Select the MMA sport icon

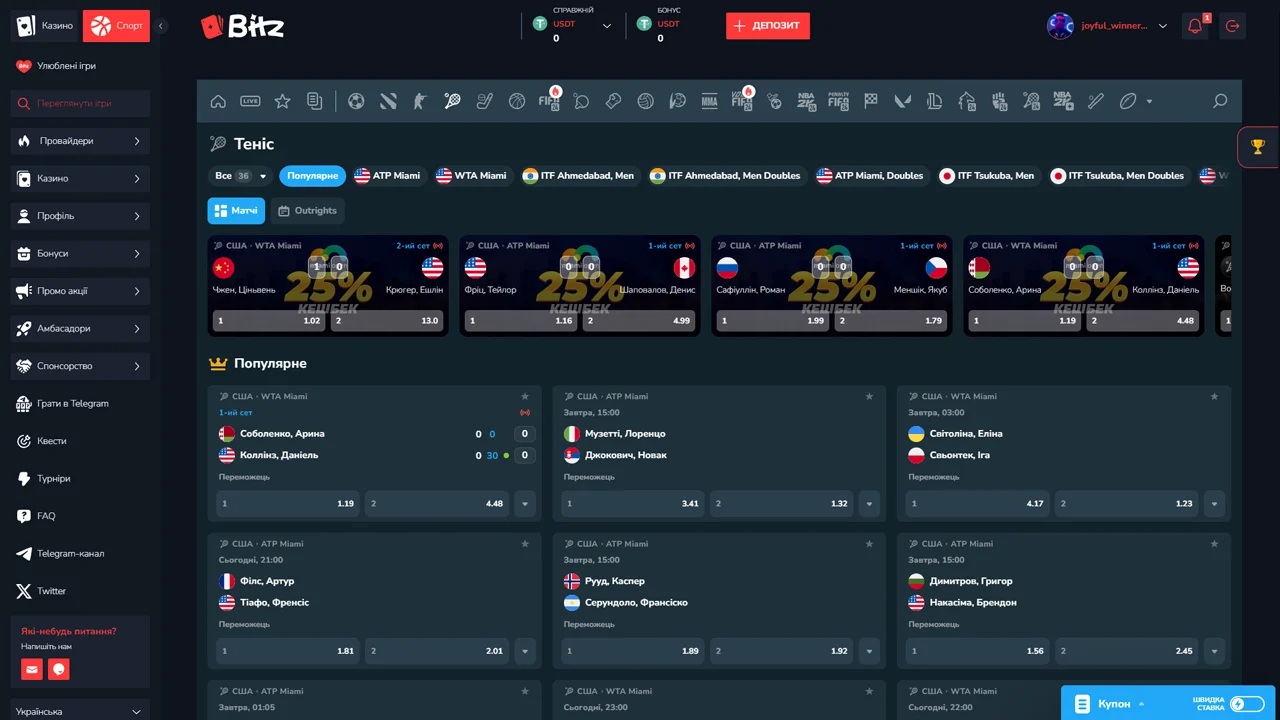click(x=709, y=101)
